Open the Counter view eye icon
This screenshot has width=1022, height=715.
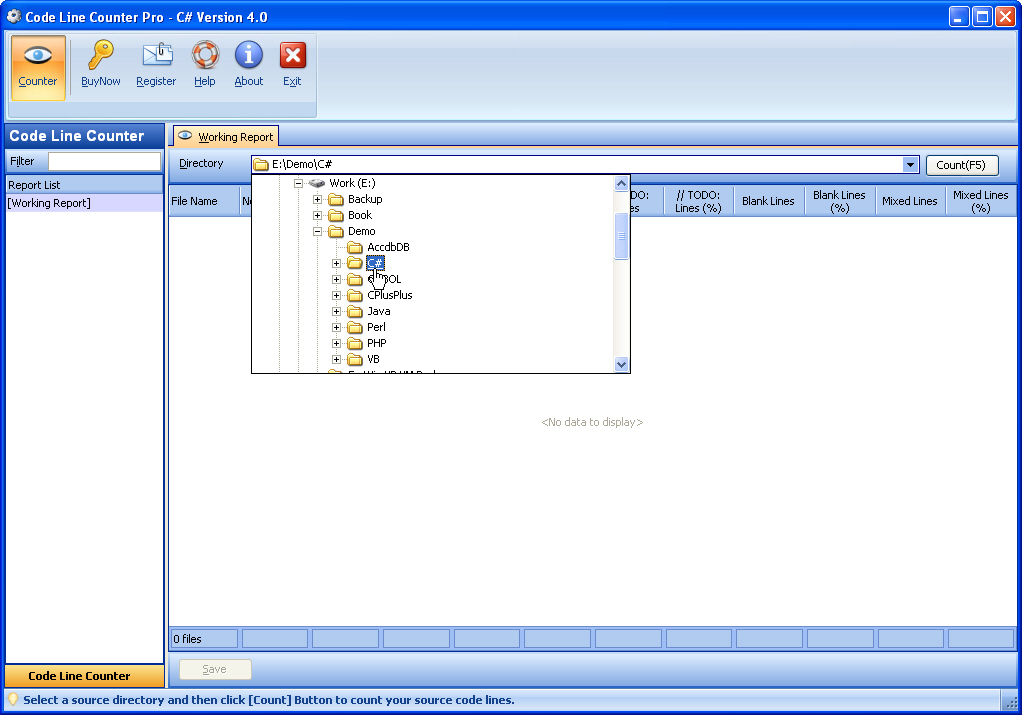[38, 55]
